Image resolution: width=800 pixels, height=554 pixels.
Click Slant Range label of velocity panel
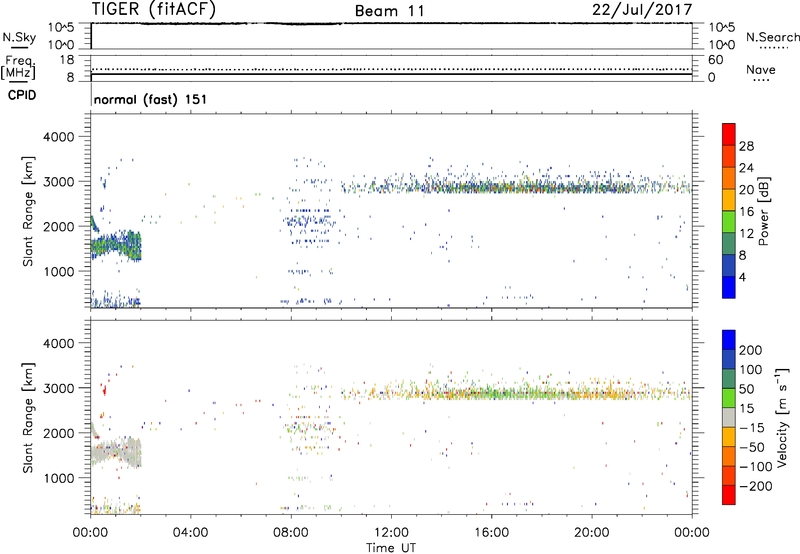click(x=28, y=418)
